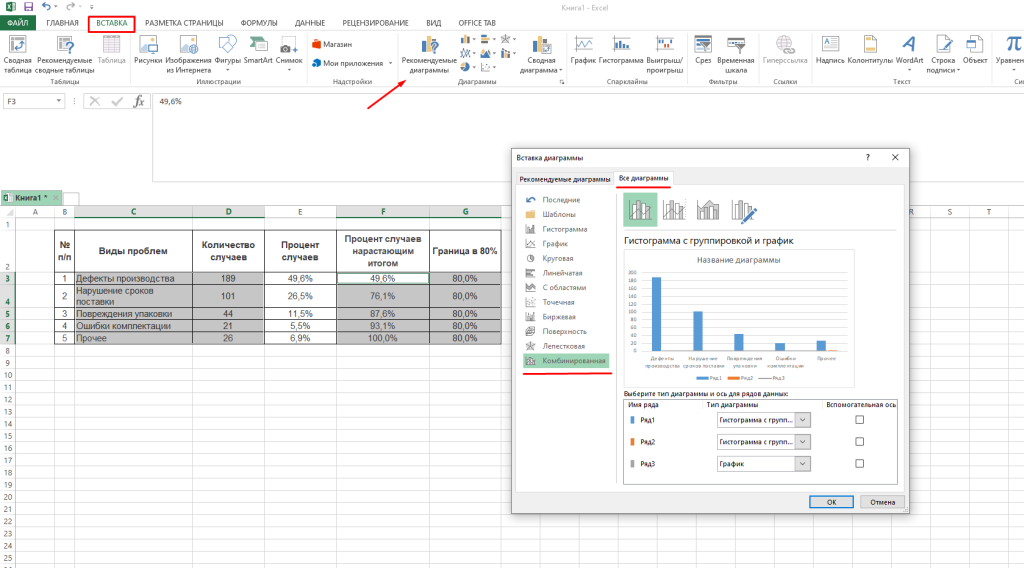
Task: Open the ГЛАВНАЯ ribbon tab
Action: point(63,23)
